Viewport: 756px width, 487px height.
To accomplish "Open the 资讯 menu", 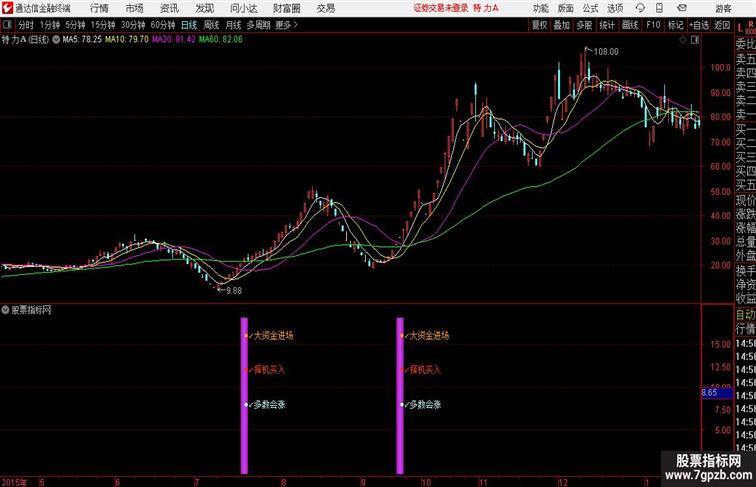I will click(170, 8).
